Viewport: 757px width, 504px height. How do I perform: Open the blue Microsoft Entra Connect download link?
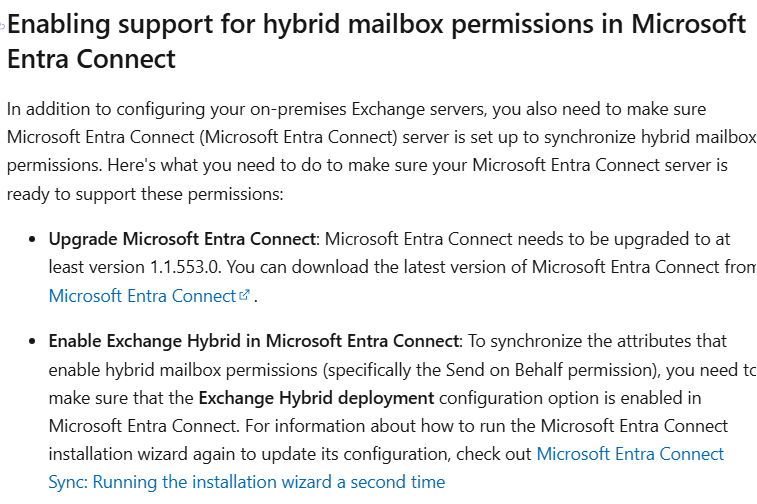coord(142,295)
